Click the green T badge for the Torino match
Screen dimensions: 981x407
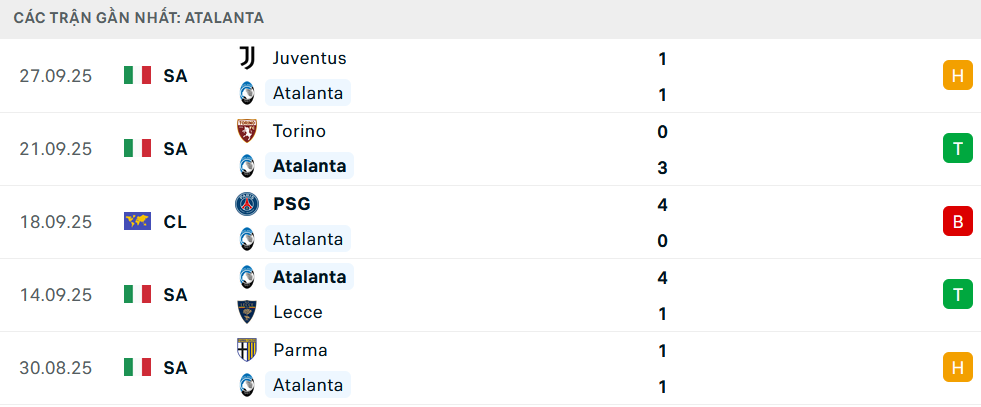pos(957,148)
